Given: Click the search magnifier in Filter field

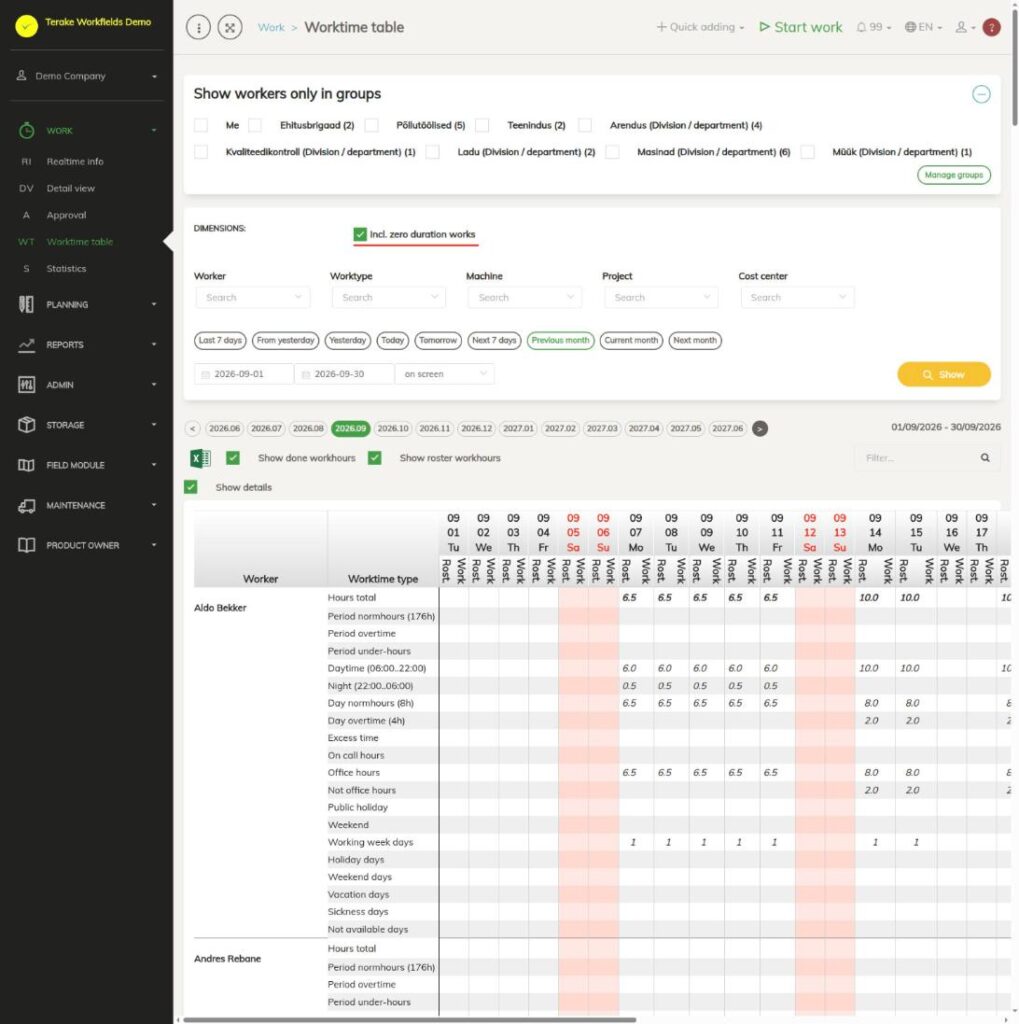Looking at the screenshot, I should click(x=985, y=458).
